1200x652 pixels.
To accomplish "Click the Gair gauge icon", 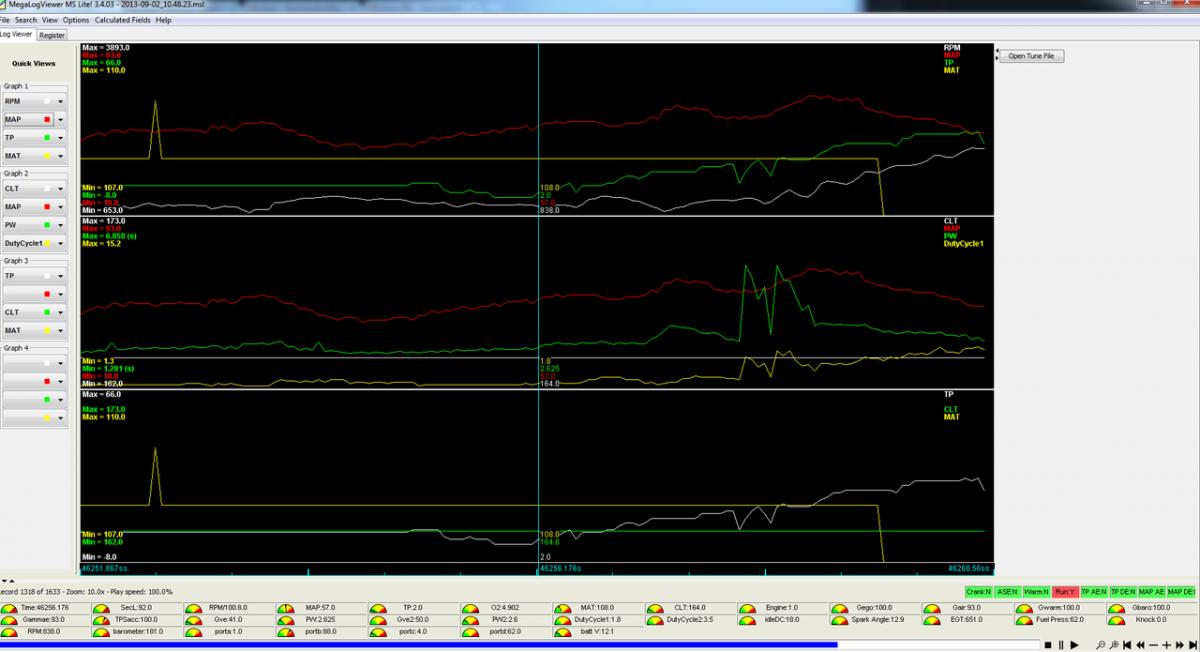I will pos(930,607).
